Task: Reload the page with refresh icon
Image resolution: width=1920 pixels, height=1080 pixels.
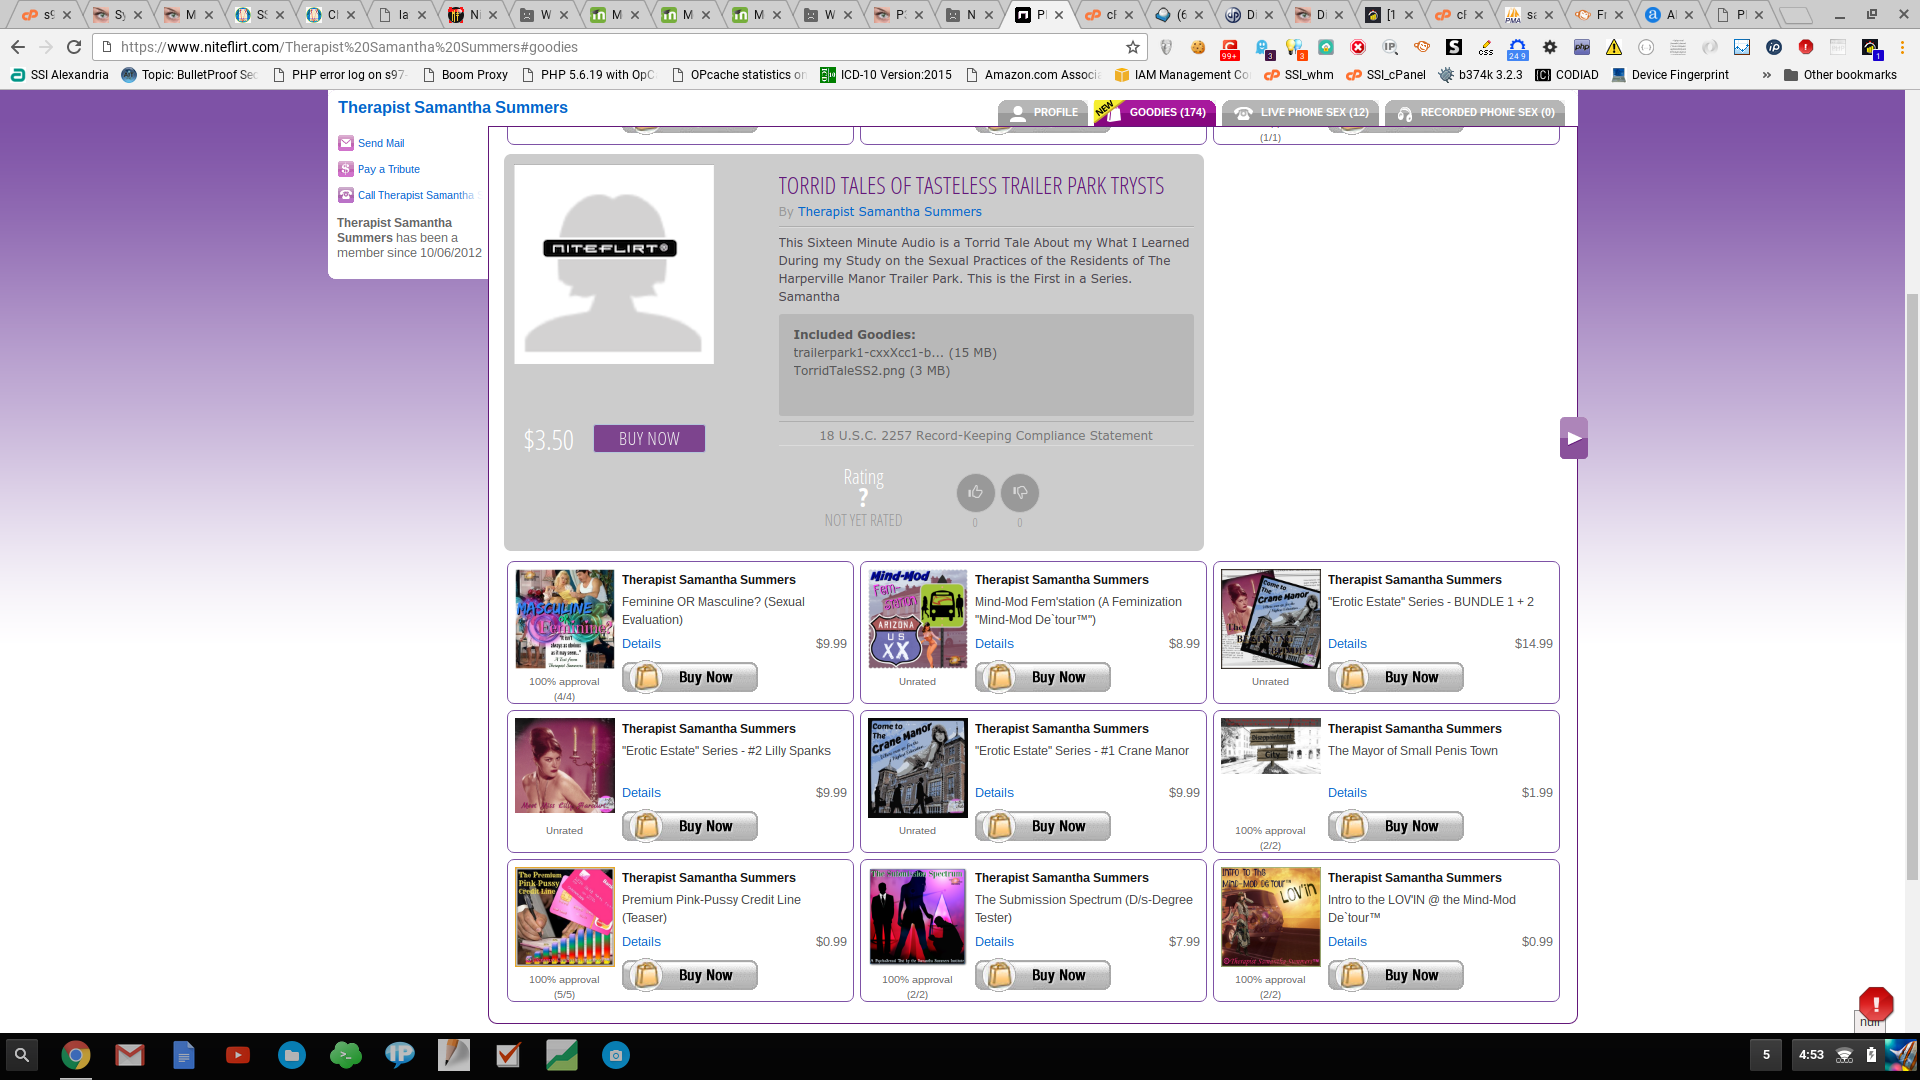Action: pyautogui.click(x=74, y=47)
